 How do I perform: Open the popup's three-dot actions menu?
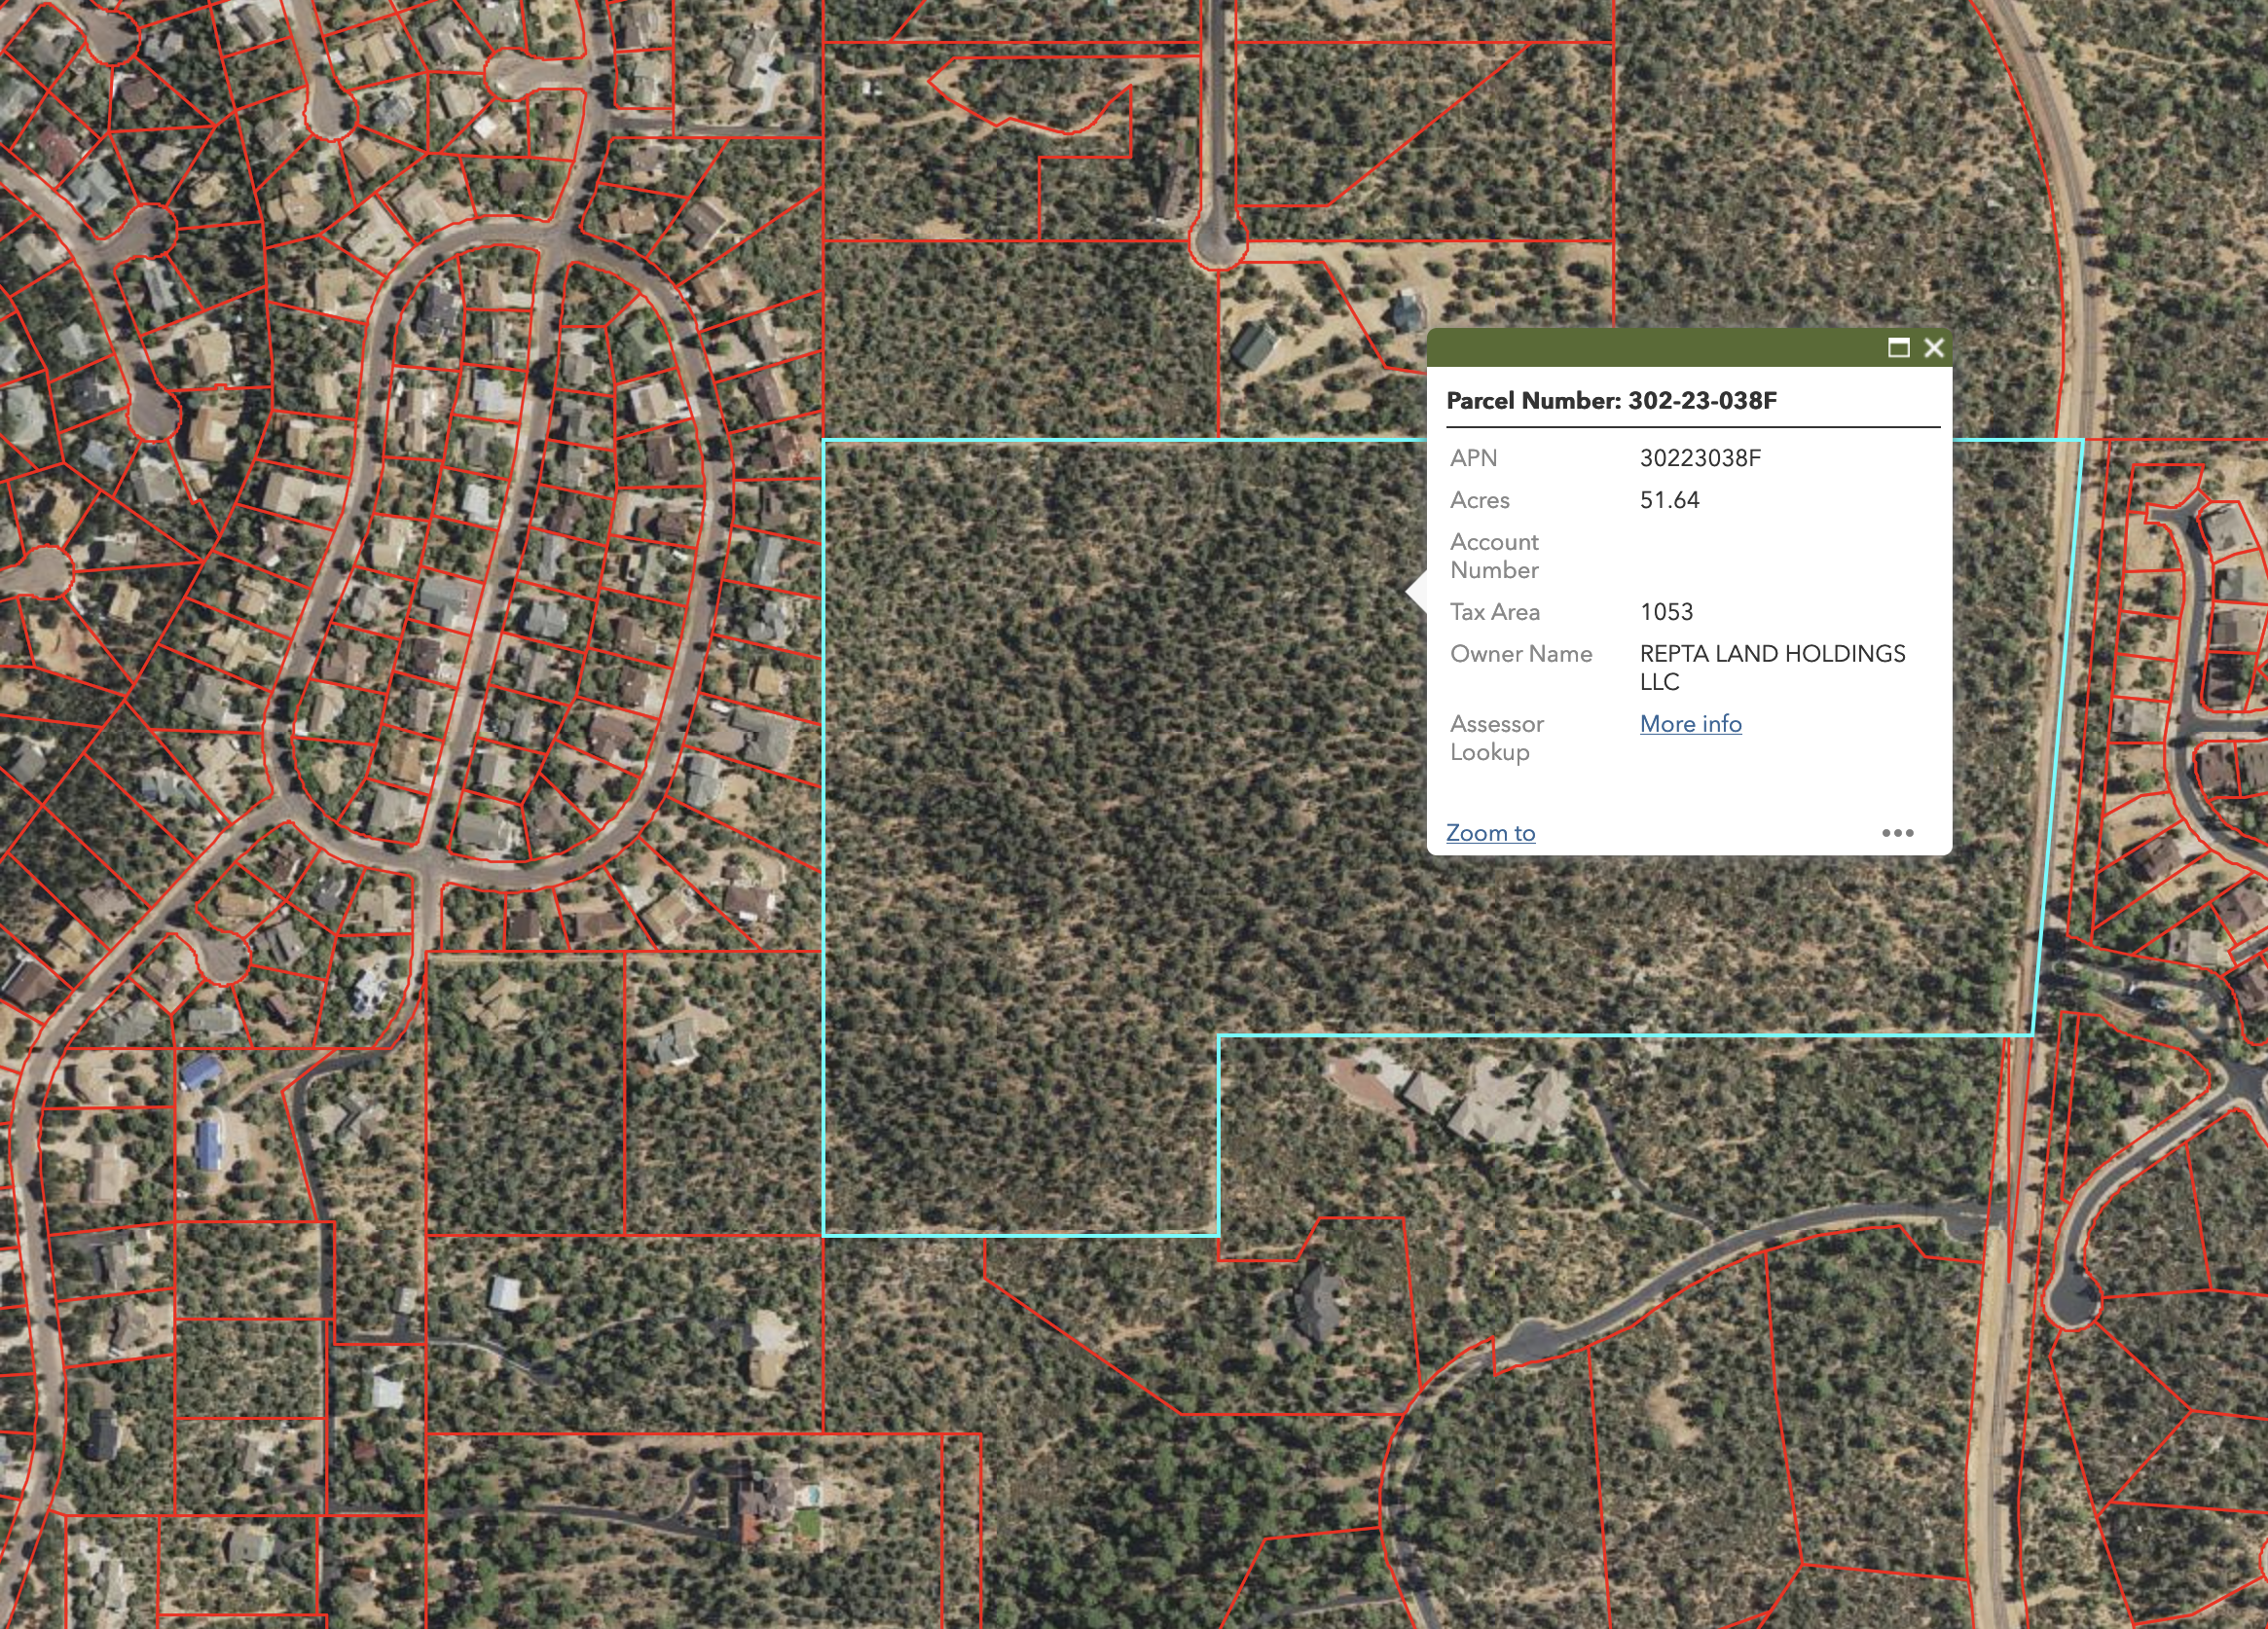[x=1897, y=833]
